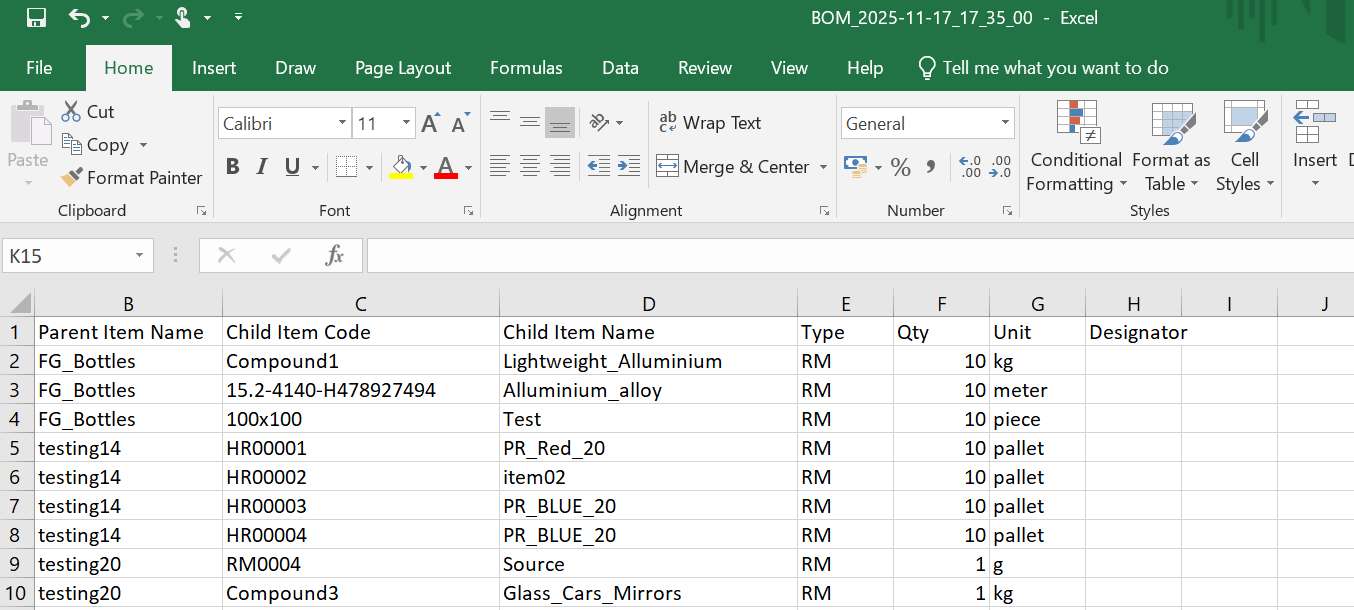Toggle Bold formatting

click(232, 167)
